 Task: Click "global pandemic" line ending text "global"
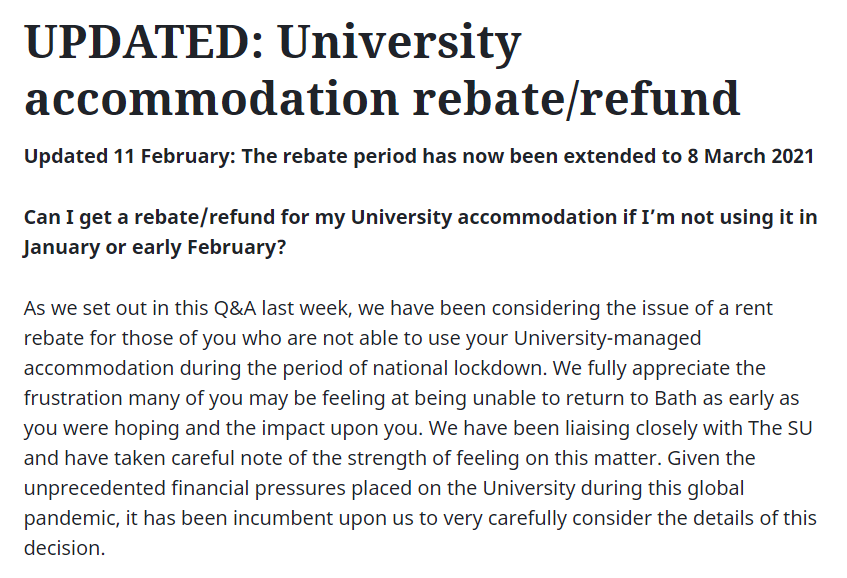(715, 488)
